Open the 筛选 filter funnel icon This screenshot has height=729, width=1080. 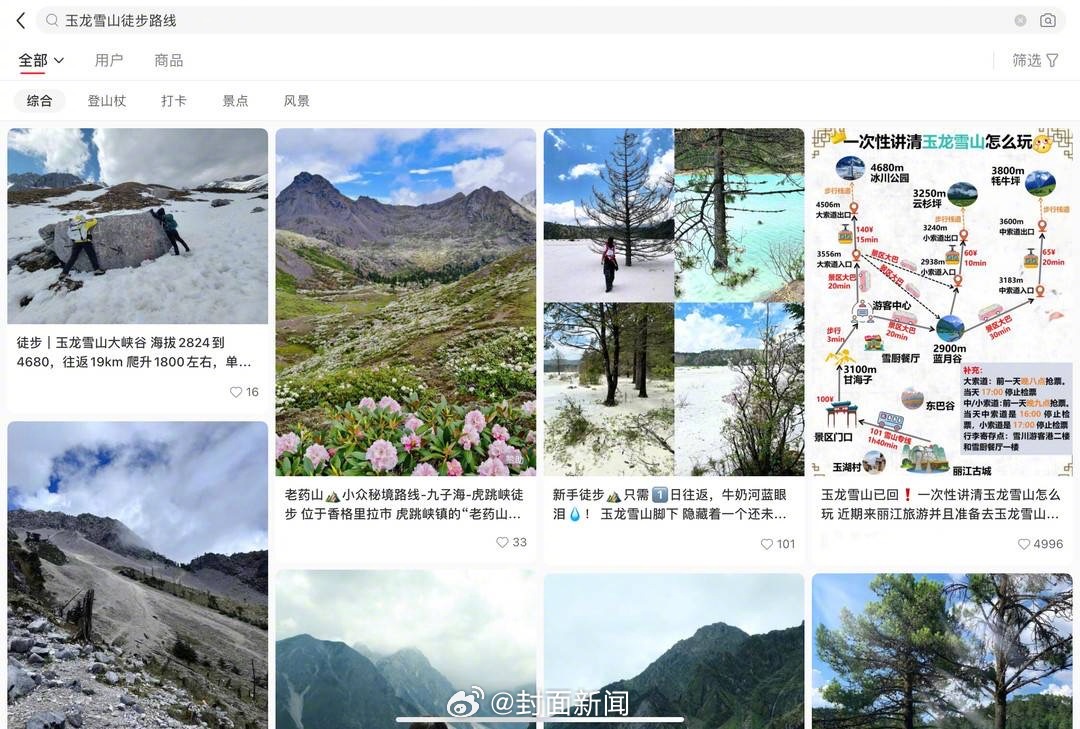[x=1052, y=61]
